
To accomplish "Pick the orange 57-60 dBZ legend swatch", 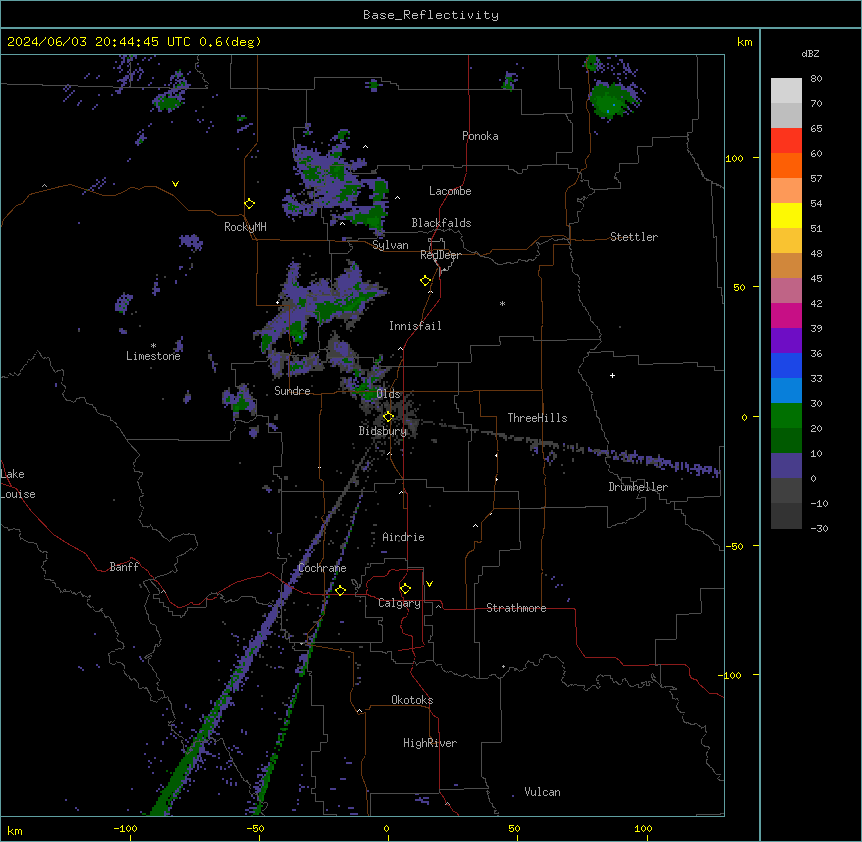I will [786, 165].
